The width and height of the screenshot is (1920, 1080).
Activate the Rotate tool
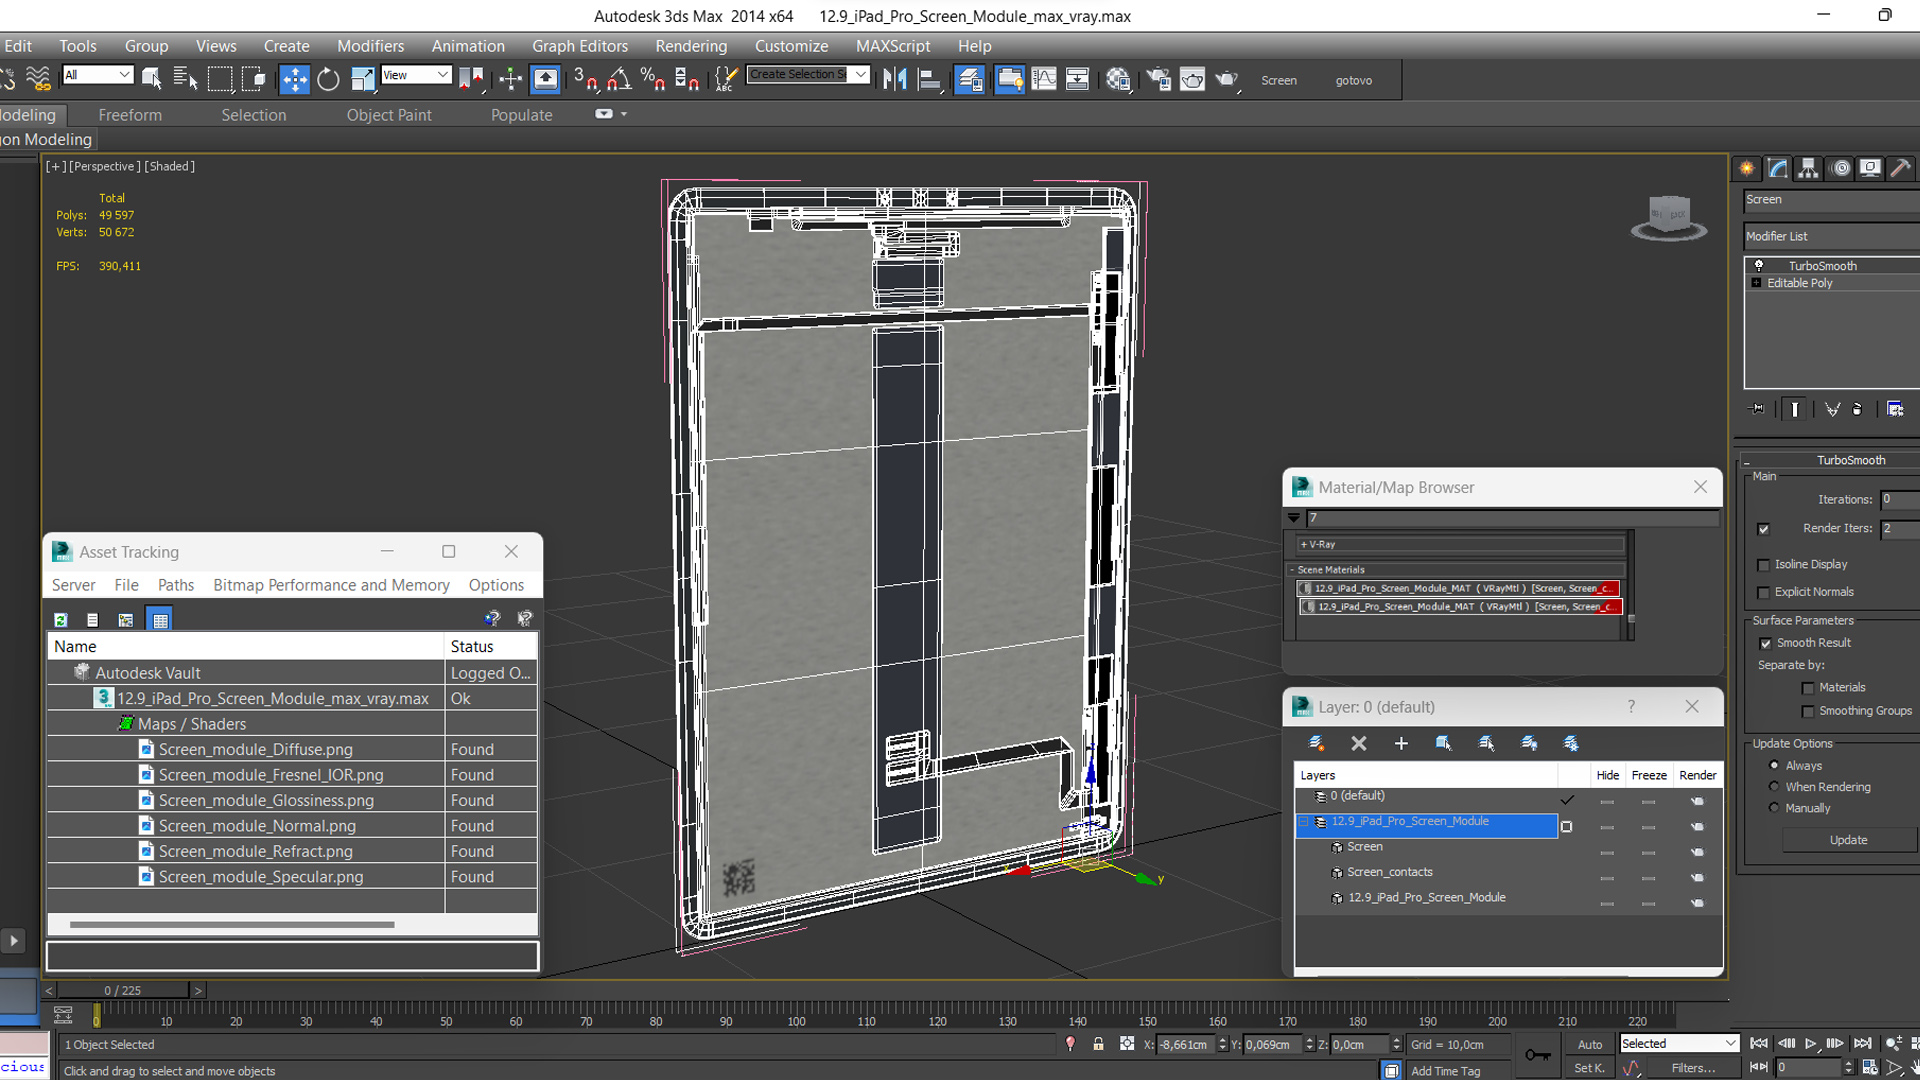[x=328, y=80]
